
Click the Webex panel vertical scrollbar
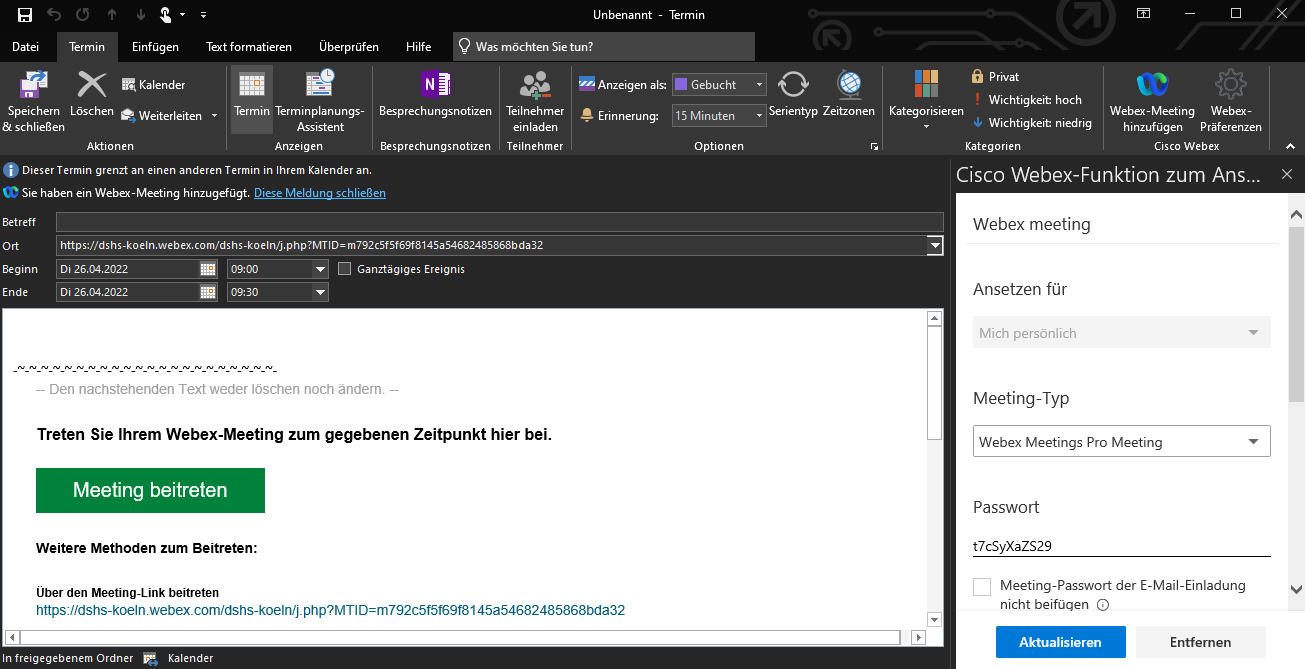[1296, 315]
